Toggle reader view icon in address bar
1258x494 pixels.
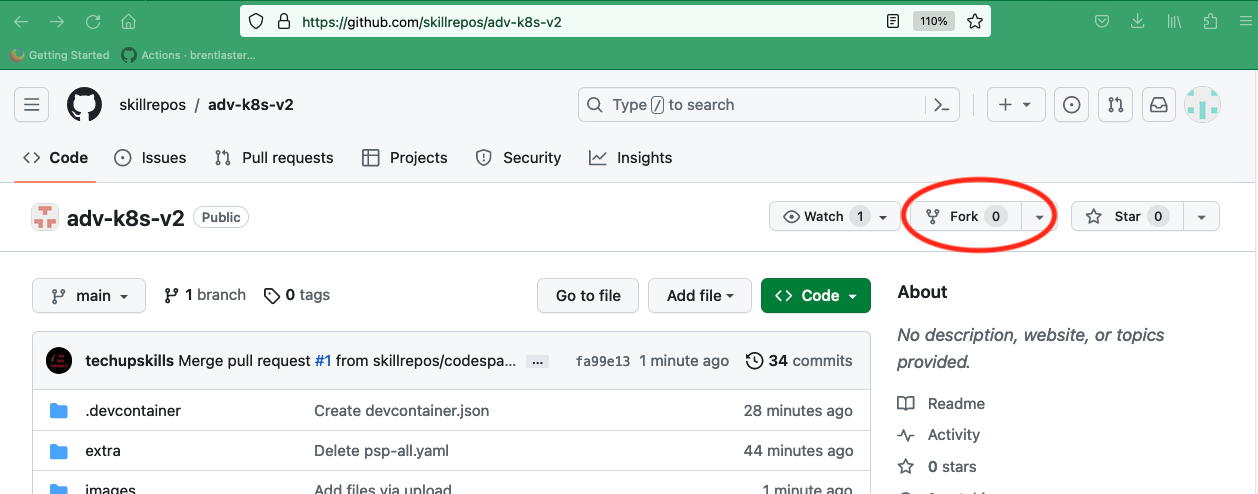click(x=893, y=21)
